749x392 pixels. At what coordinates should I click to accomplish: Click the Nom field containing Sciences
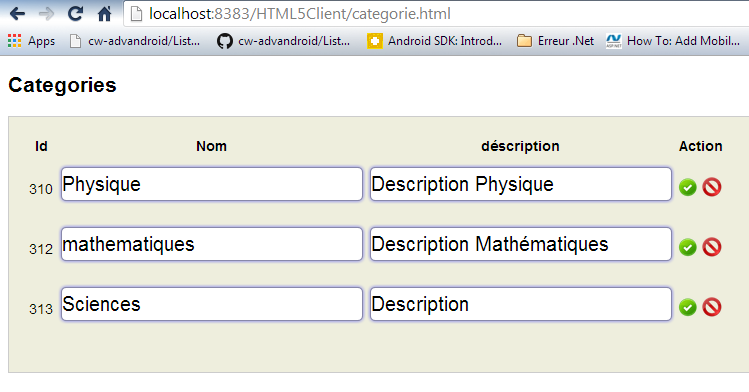click(x=212, y=304)
